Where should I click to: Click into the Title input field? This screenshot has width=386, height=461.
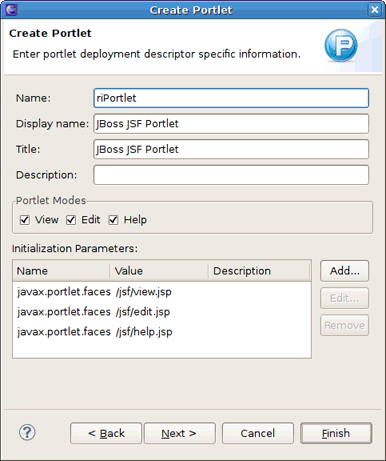click(231, 149)
